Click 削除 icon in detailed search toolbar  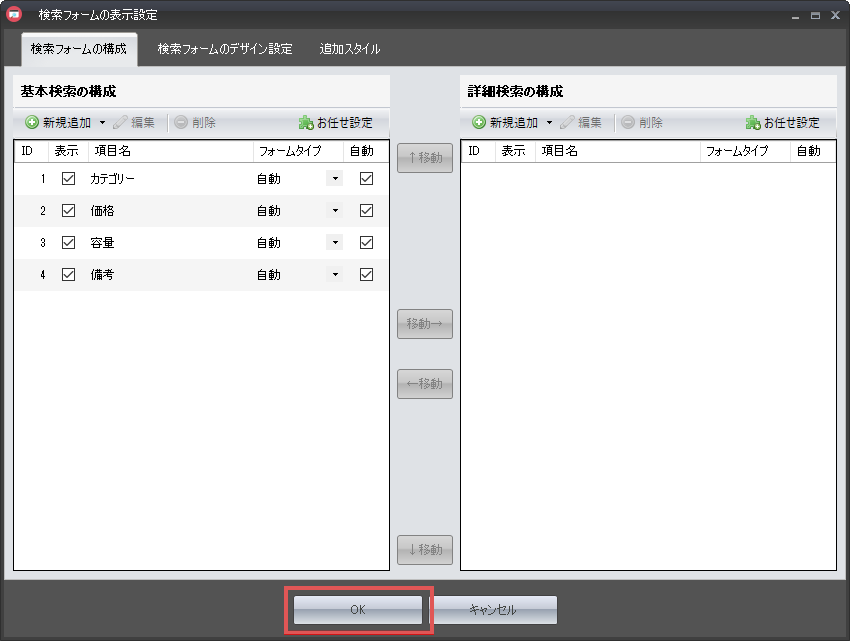tap(627, 123)
